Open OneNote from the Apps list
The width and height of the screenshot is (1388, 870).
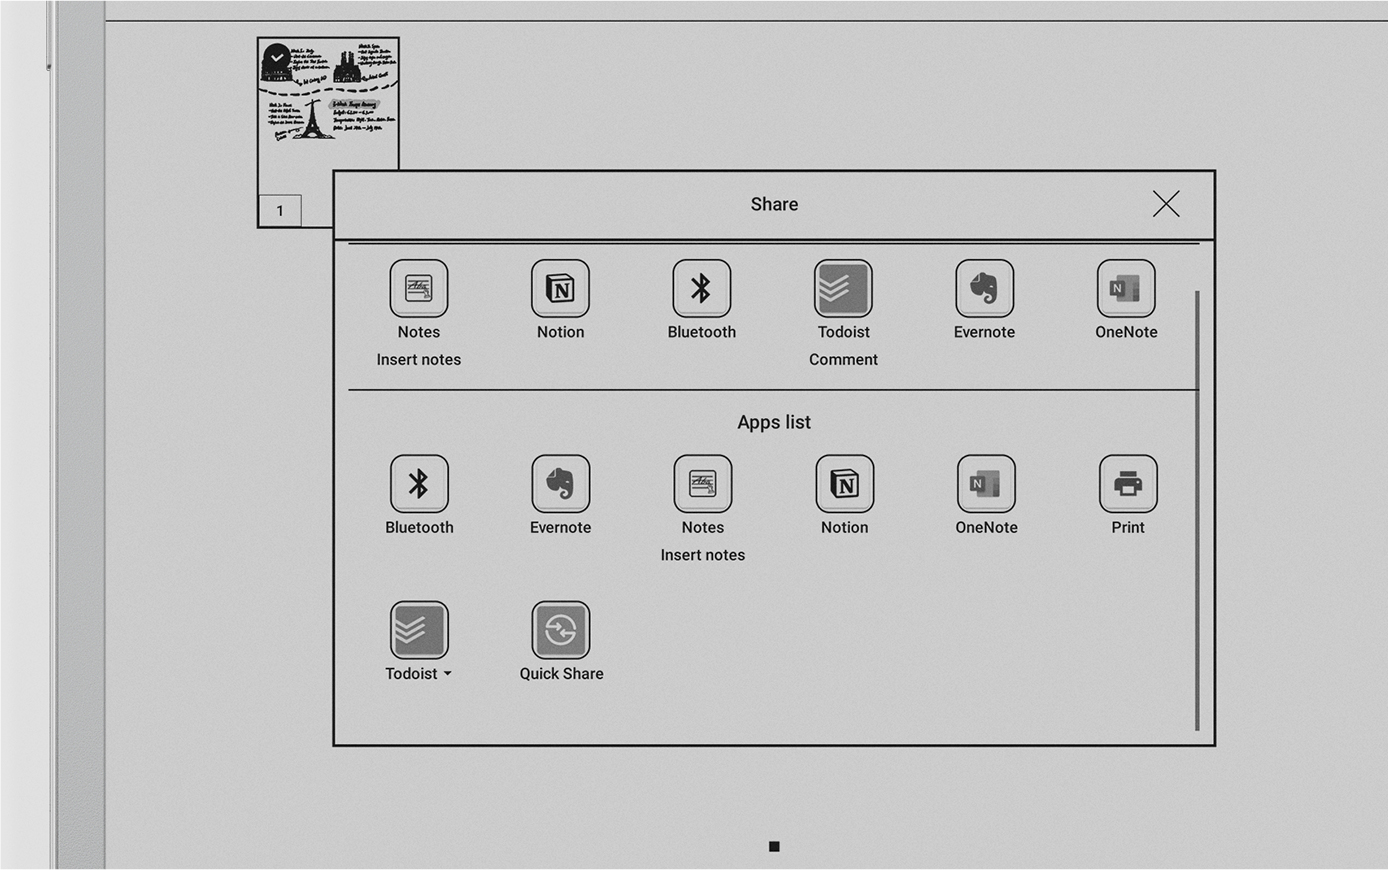[x=986, y=482]
